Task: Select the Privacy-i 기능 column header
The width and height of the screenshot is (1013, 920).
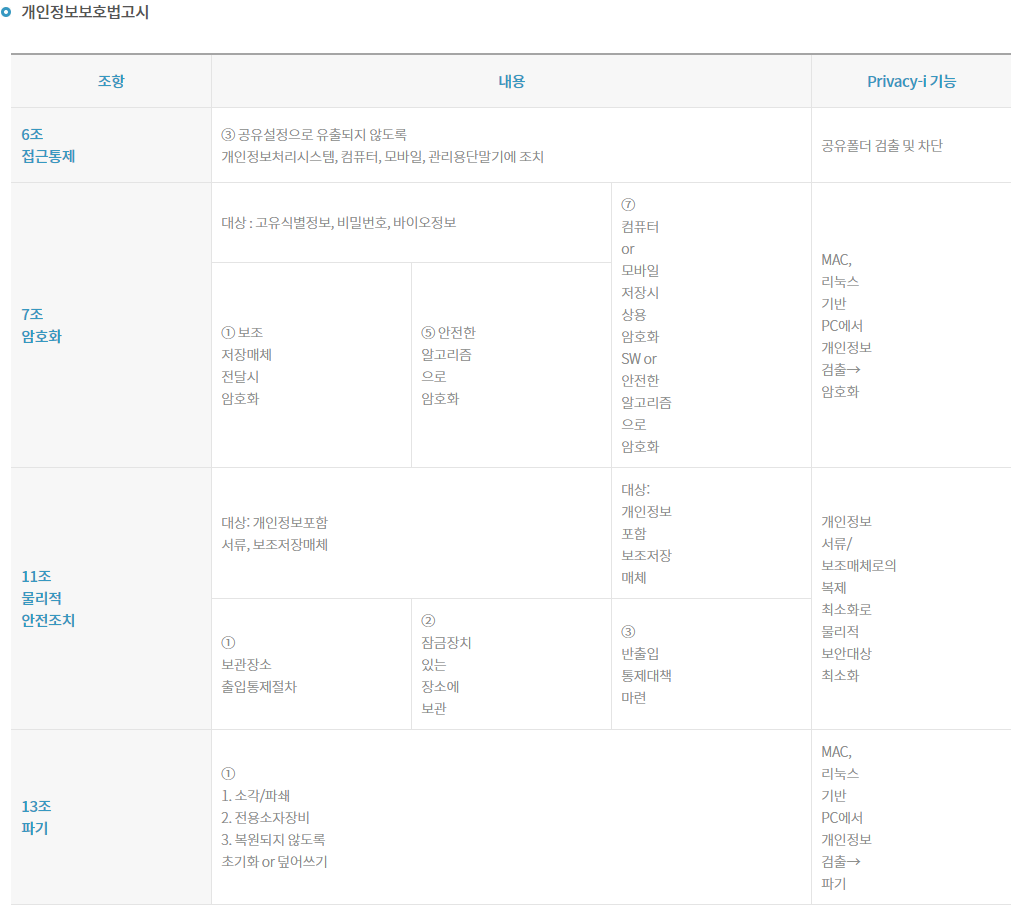Action: [911, 81]
